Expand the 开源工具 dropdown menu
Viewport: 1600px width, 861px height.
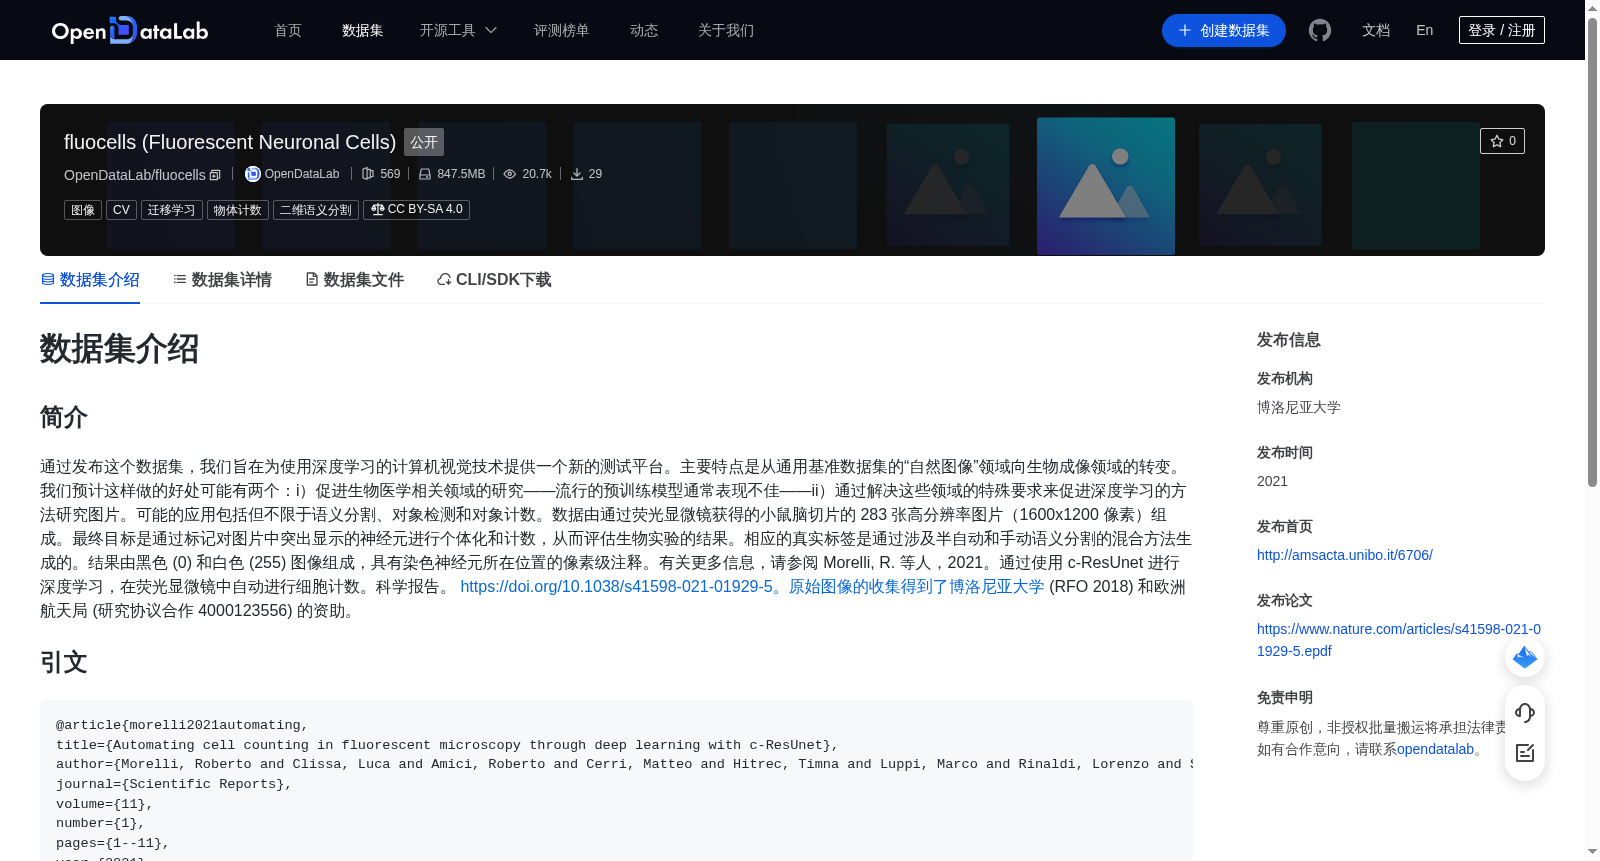click(x=458, y=30)
